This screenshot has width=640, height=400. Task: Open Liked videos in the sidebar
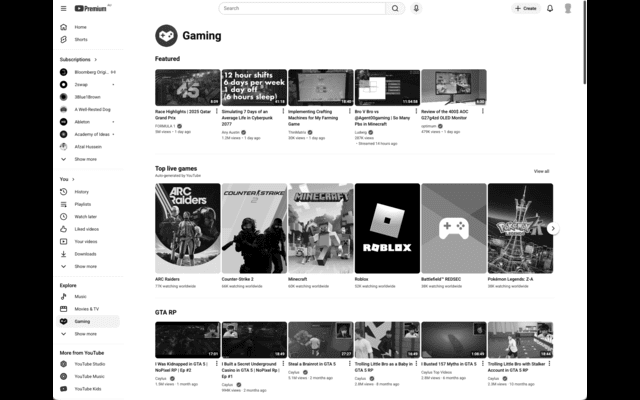click(89, 229)
